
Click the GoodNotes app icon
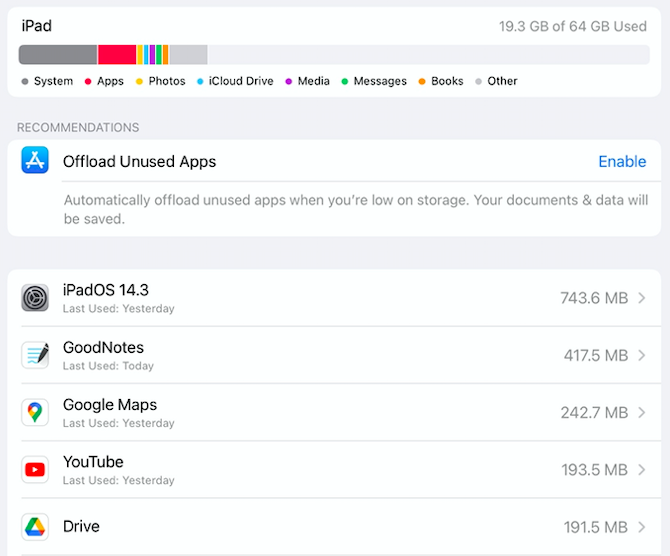point(35,355)
